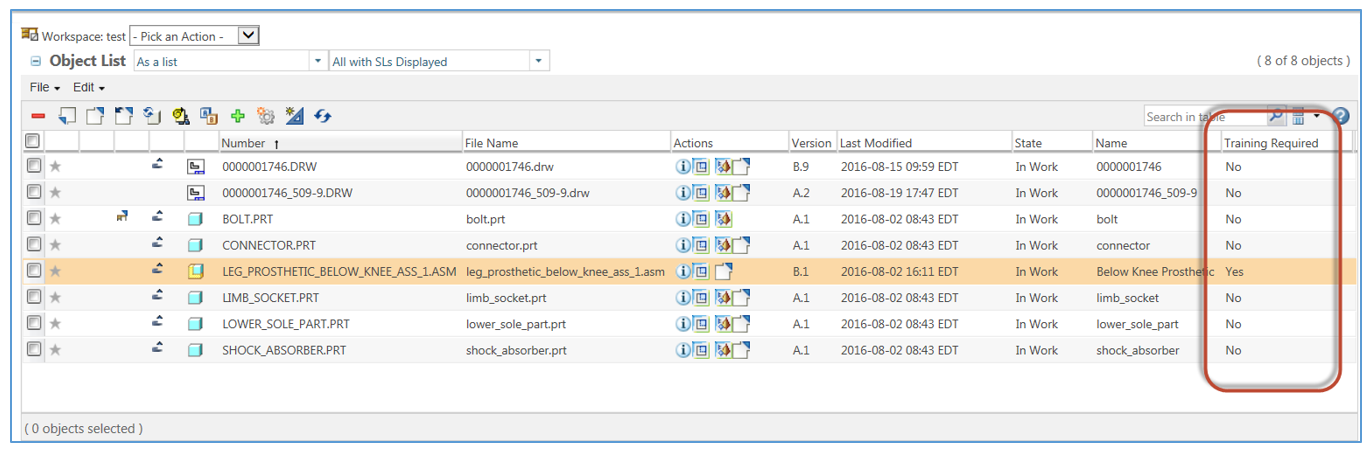The height and width of the screenshot is (451, 1369).
Task: Toggle favorite star for 0000001746.DRW row
Action: 56,166
